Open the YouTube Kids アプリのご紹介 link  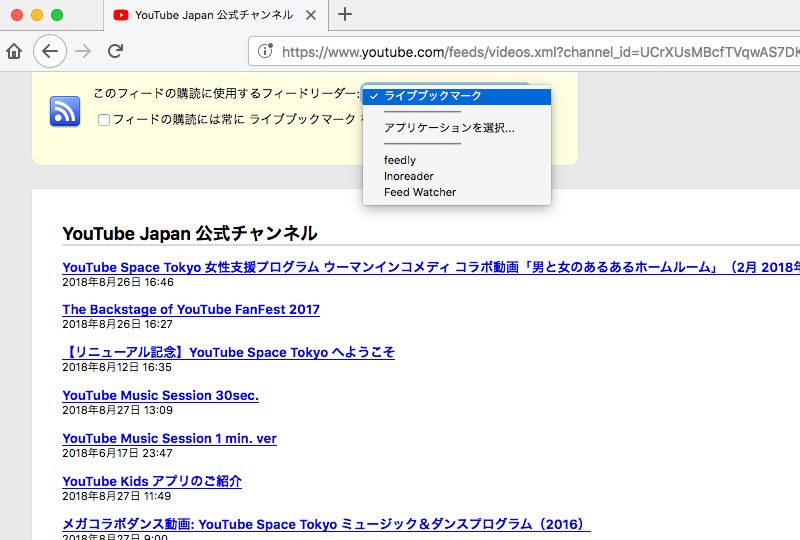tap(152, 481)
